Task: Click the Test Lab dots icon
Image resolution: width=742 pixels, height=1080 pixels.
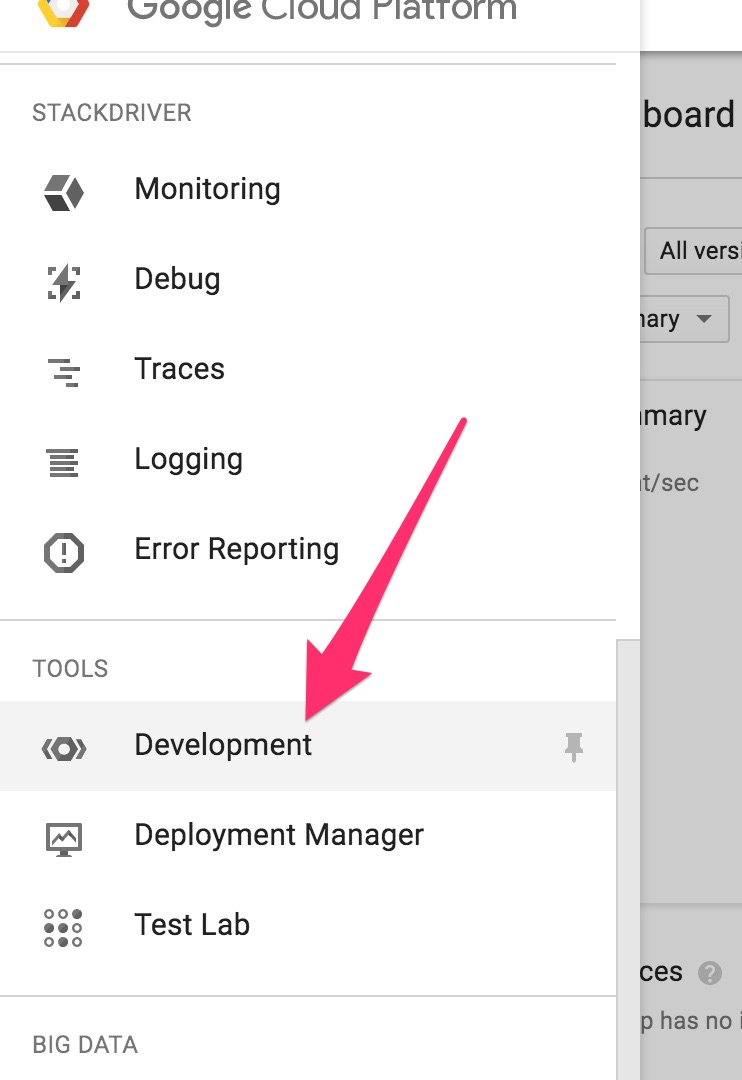Action: pos(64,927)
